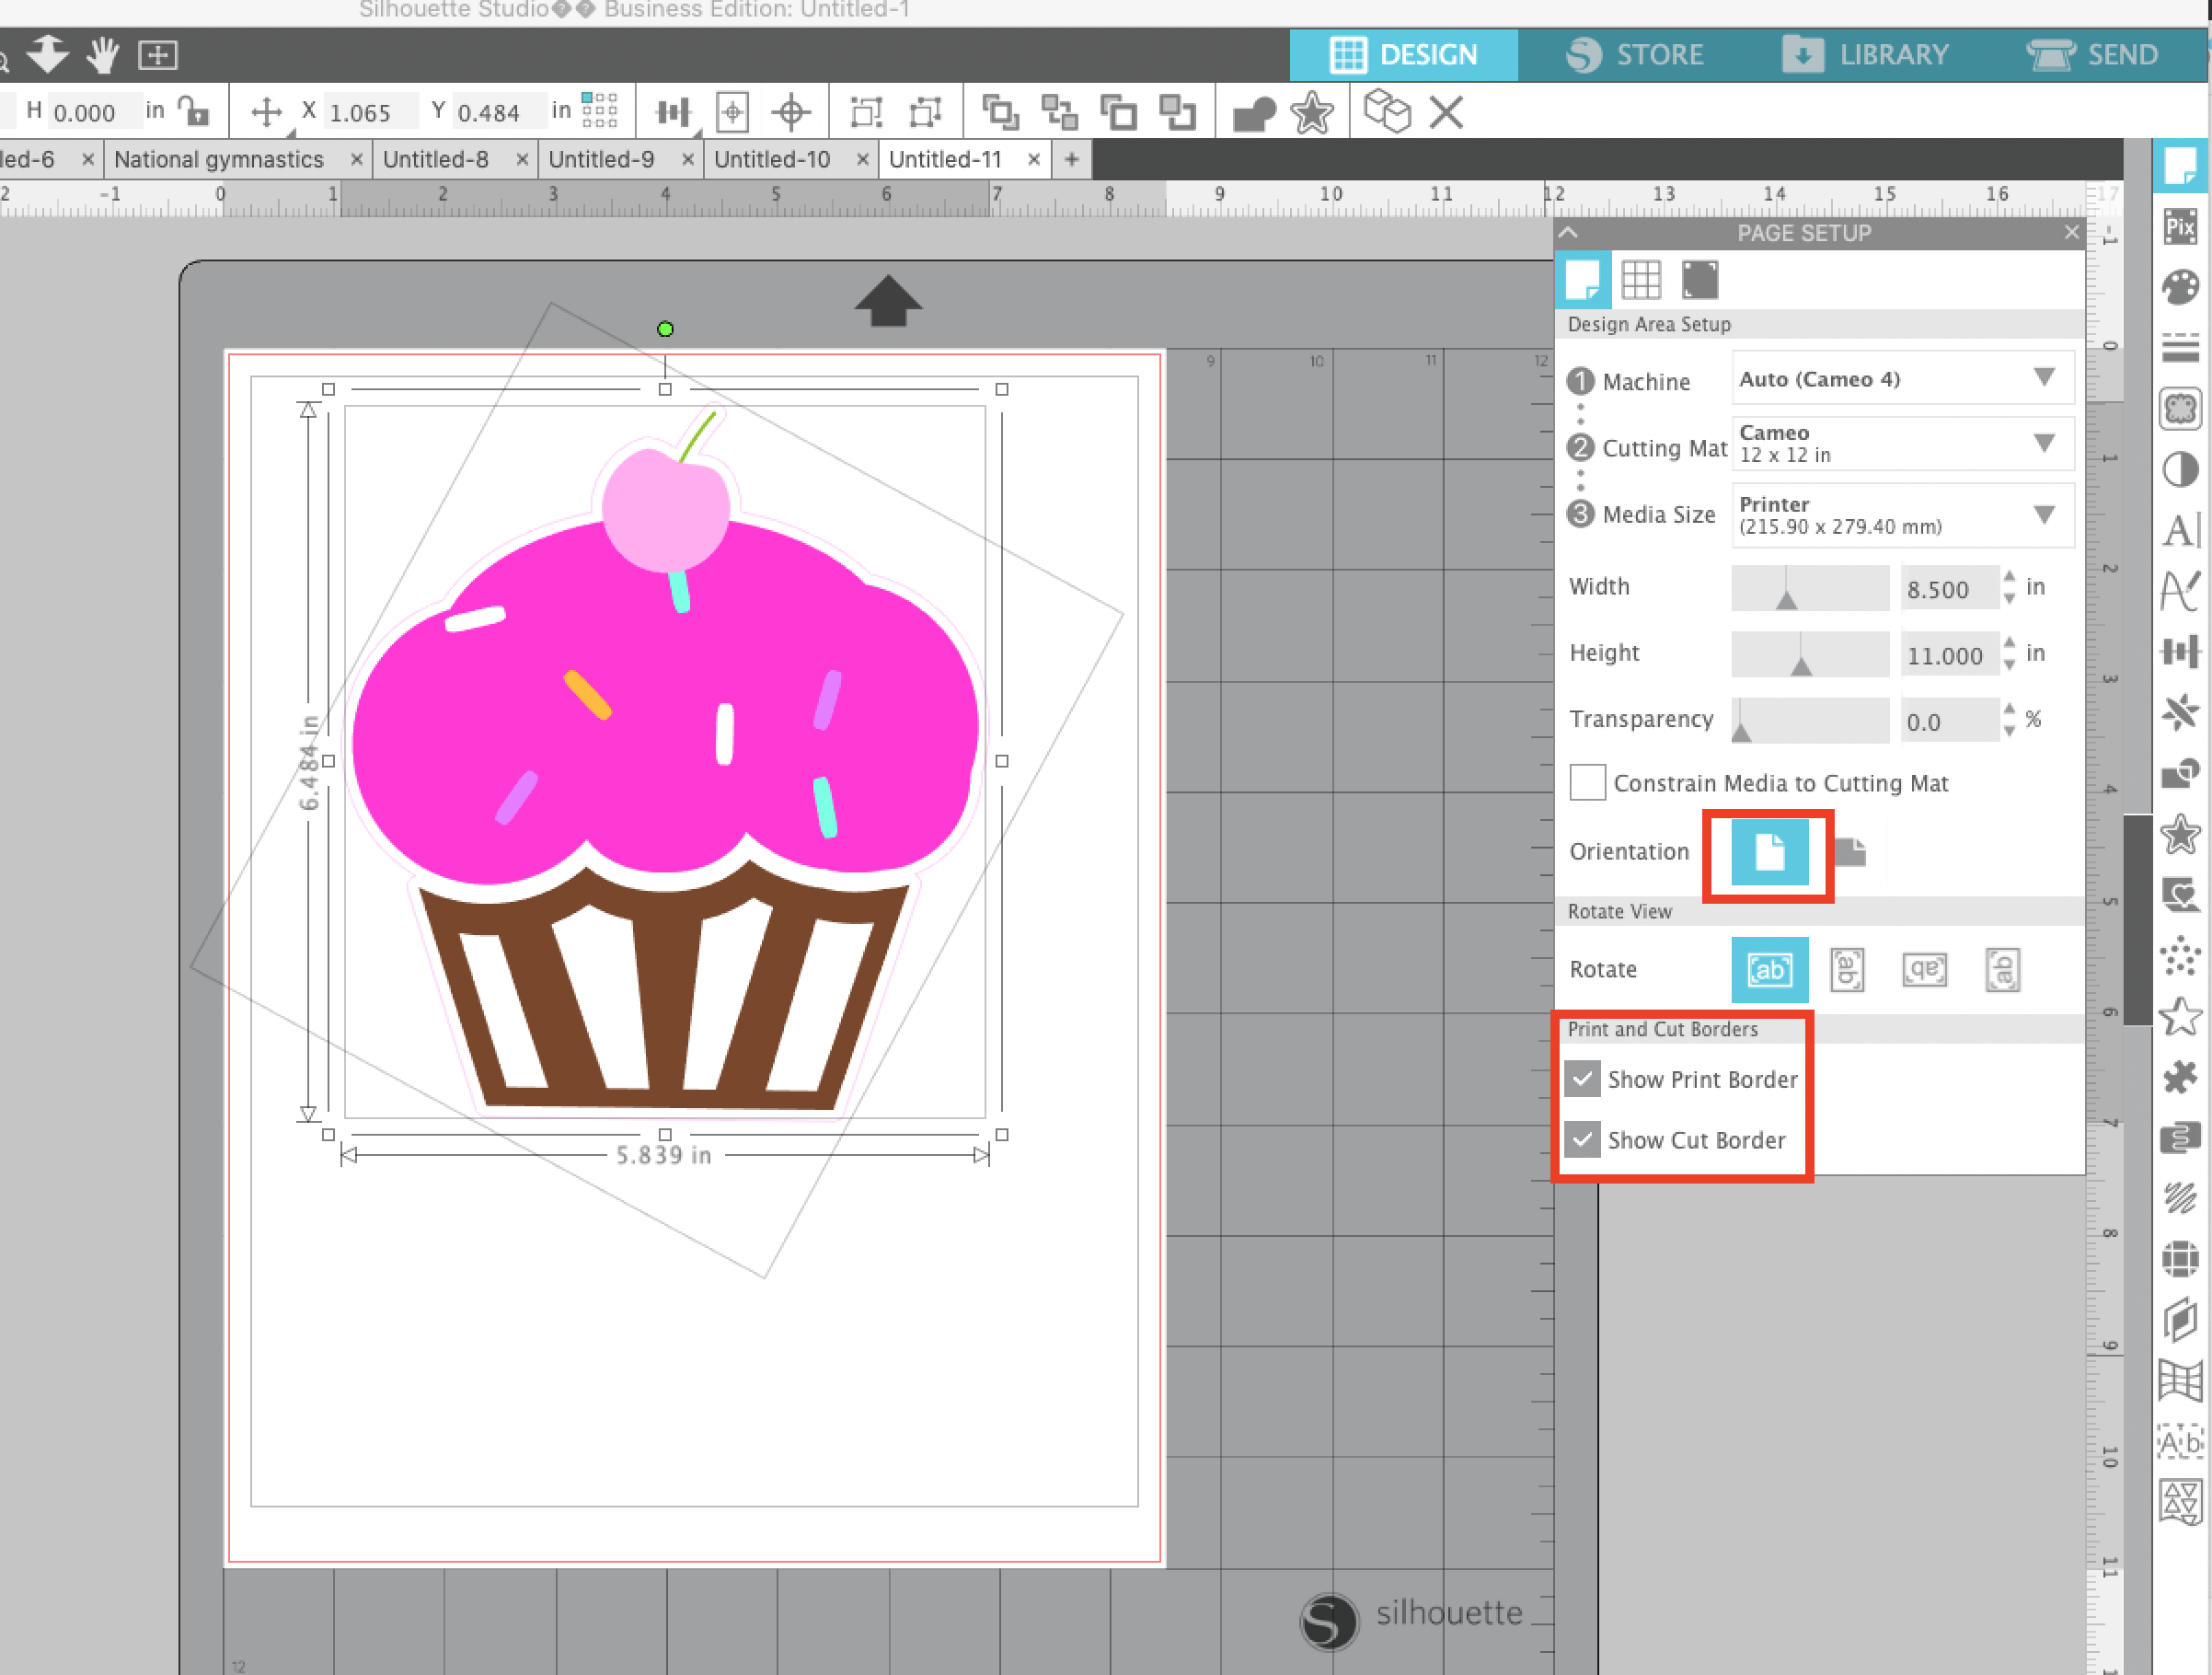Open the PixScan panel
Screen dimensions: 2212x1675
coord(2181,227)
